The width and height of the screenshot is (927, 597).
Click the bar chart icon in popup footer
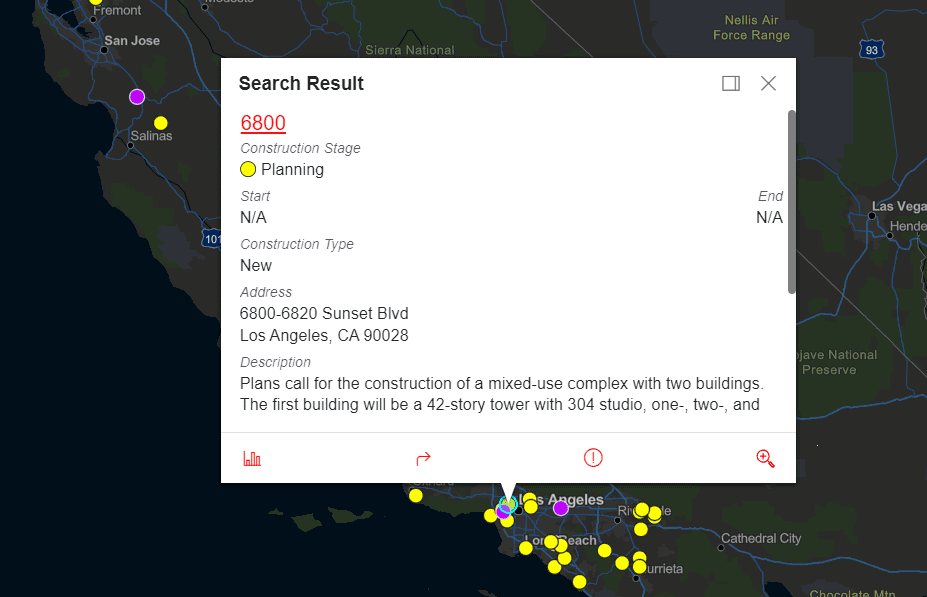(x=252, y=458)
